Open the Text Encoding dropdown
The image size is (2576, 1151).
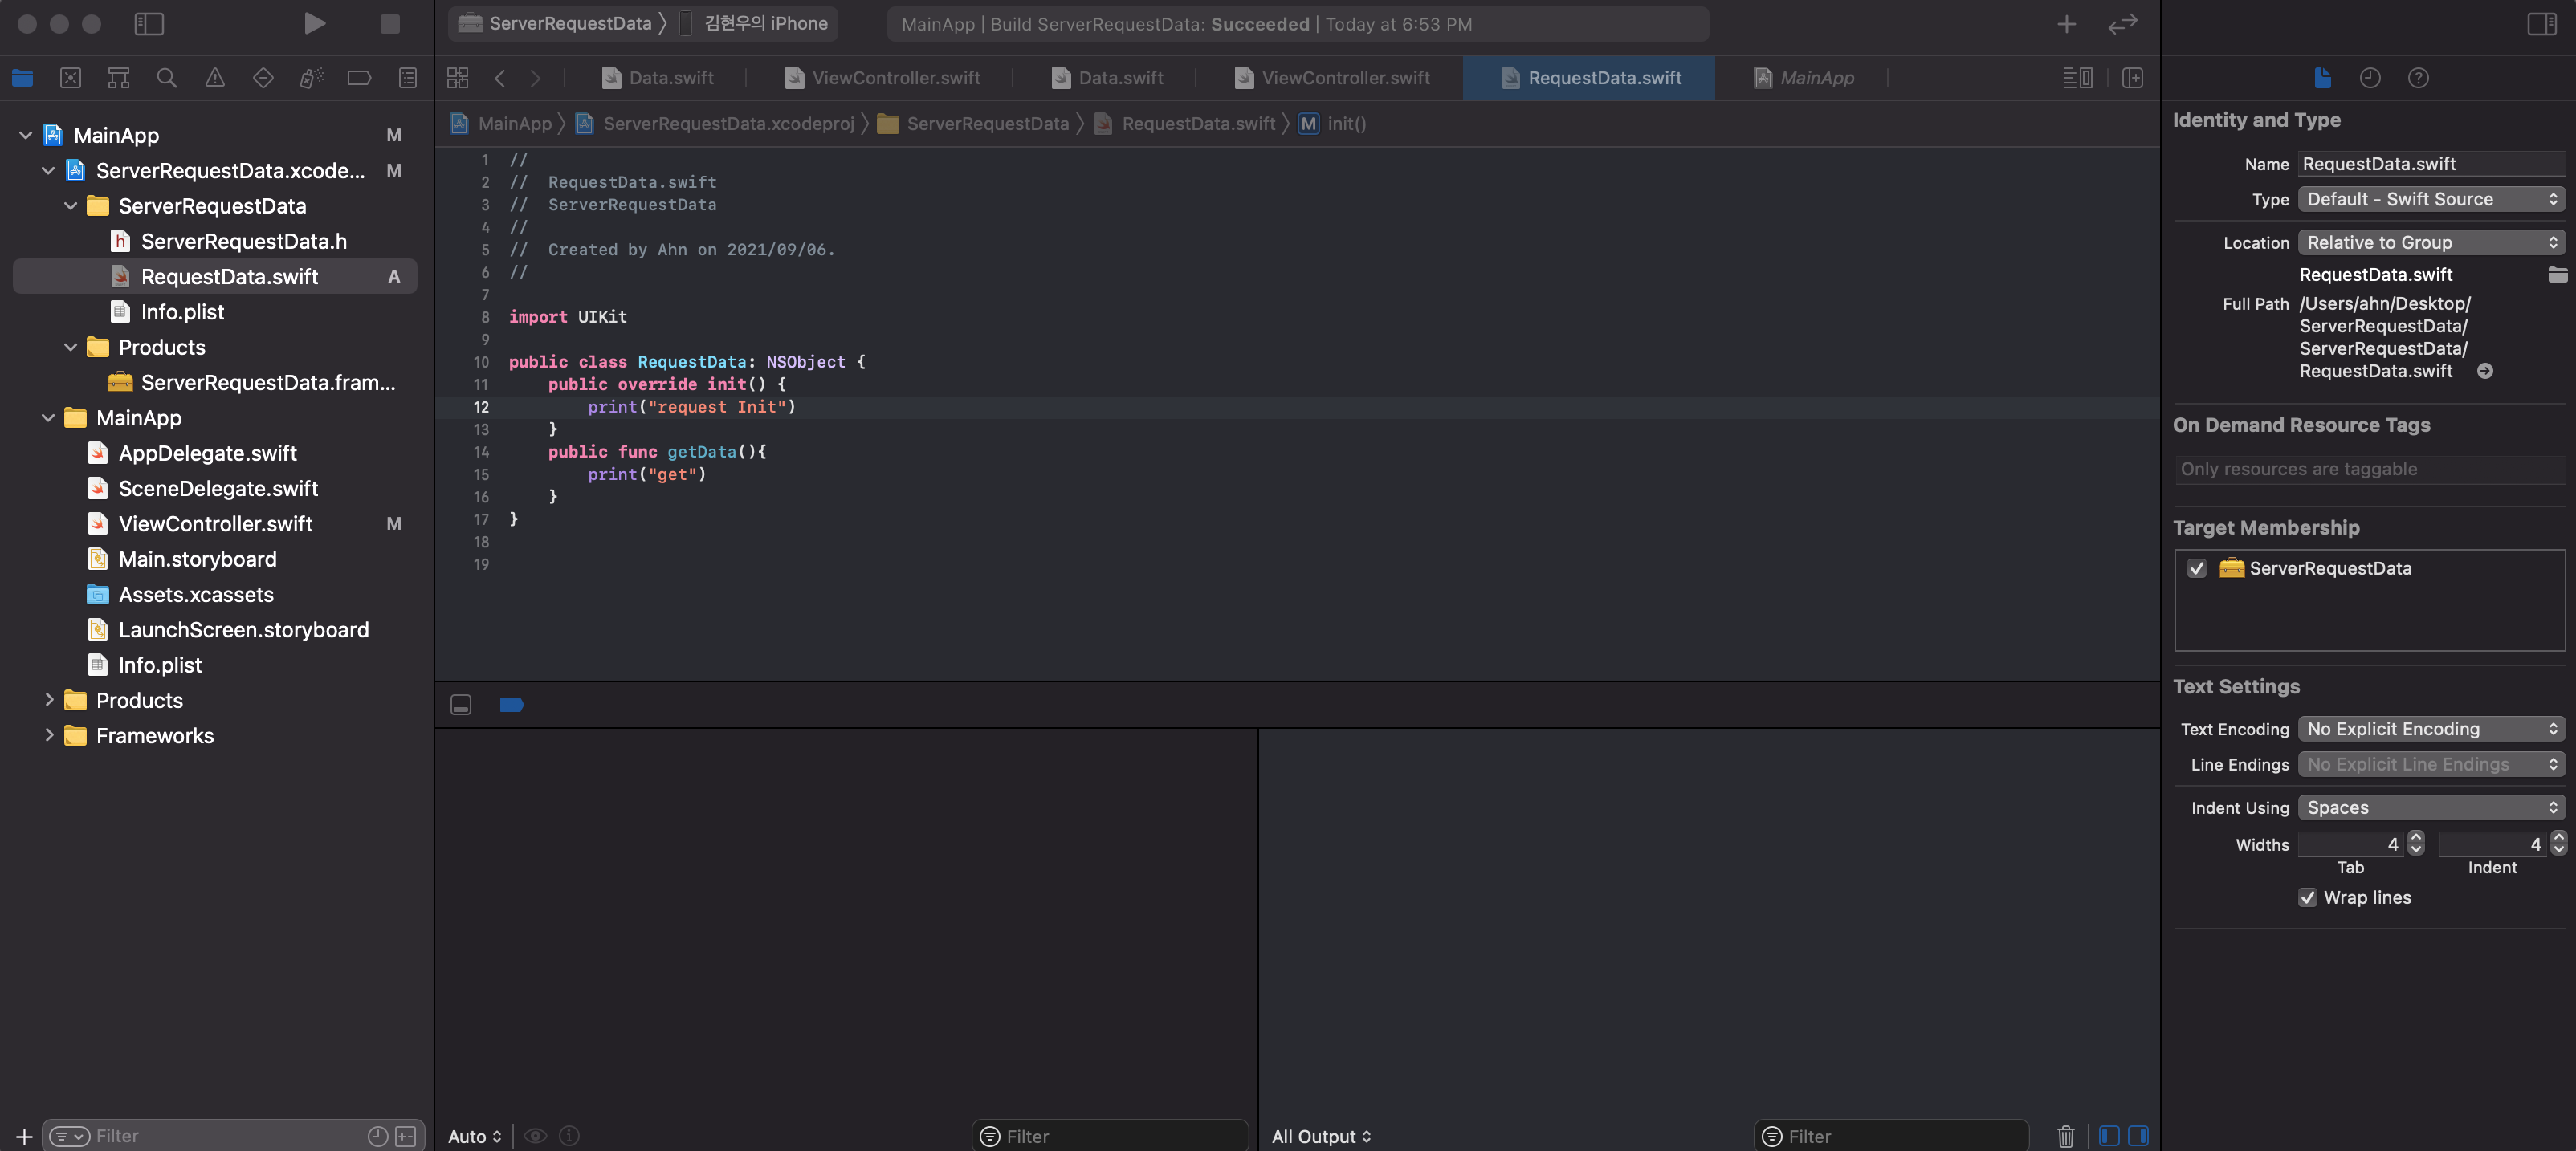[x=2431, y=729]
